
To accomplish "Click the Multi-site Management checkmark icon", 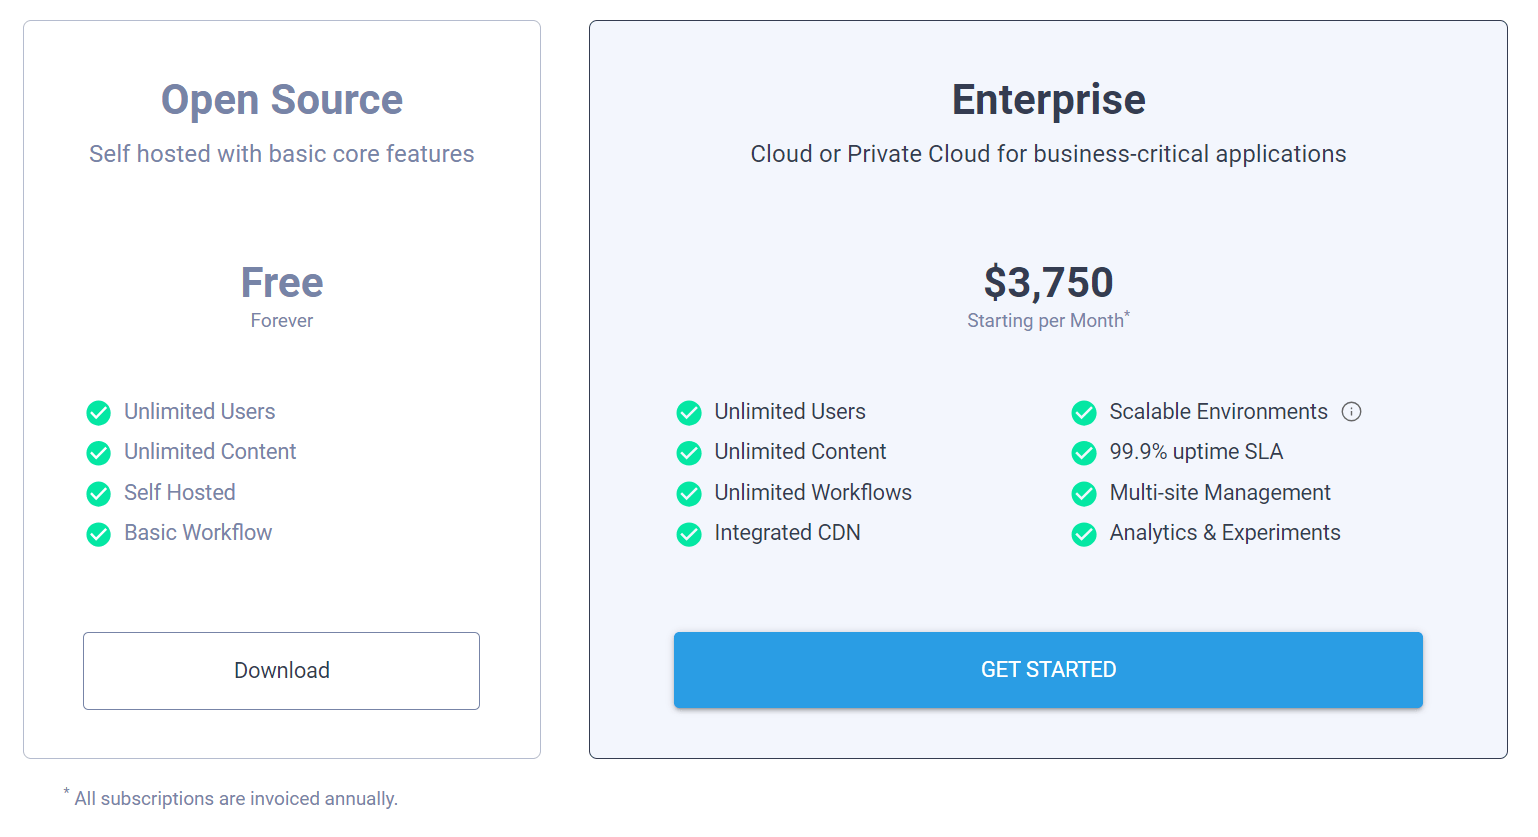I will tap(1083, 493).
